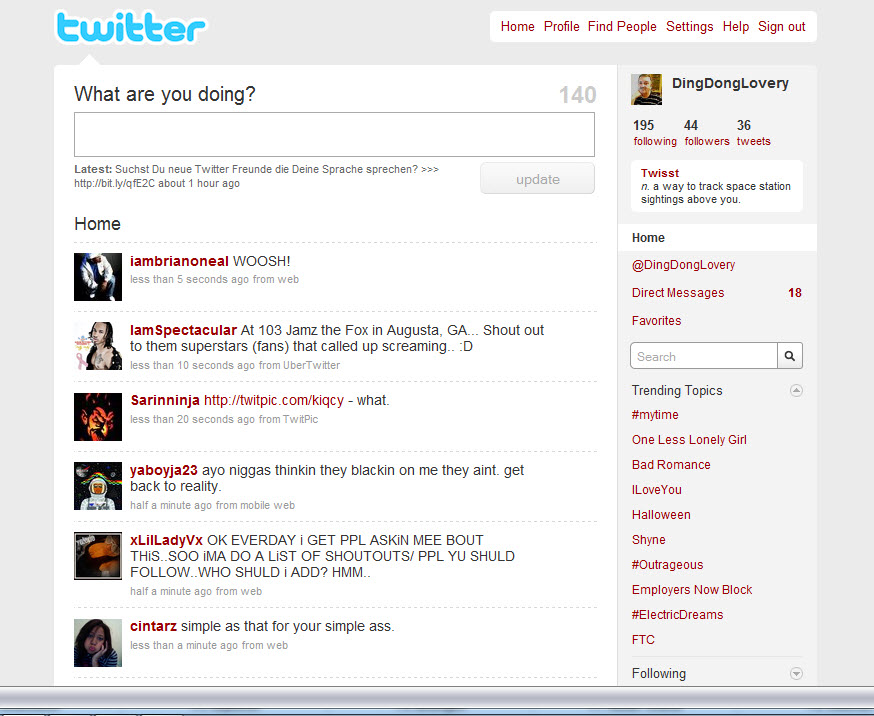View the 44 followers list
Image resolution: width=874 pixels, height=716 pixels.
pos(707,133)
